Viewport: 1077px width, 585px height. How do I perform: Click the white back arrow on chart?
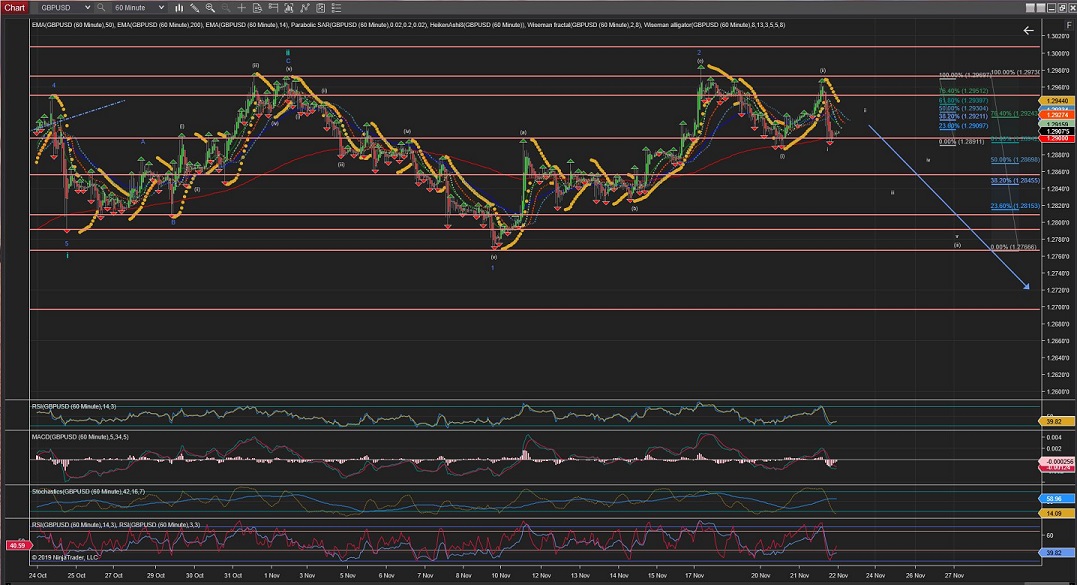[x=1028, y=31]
